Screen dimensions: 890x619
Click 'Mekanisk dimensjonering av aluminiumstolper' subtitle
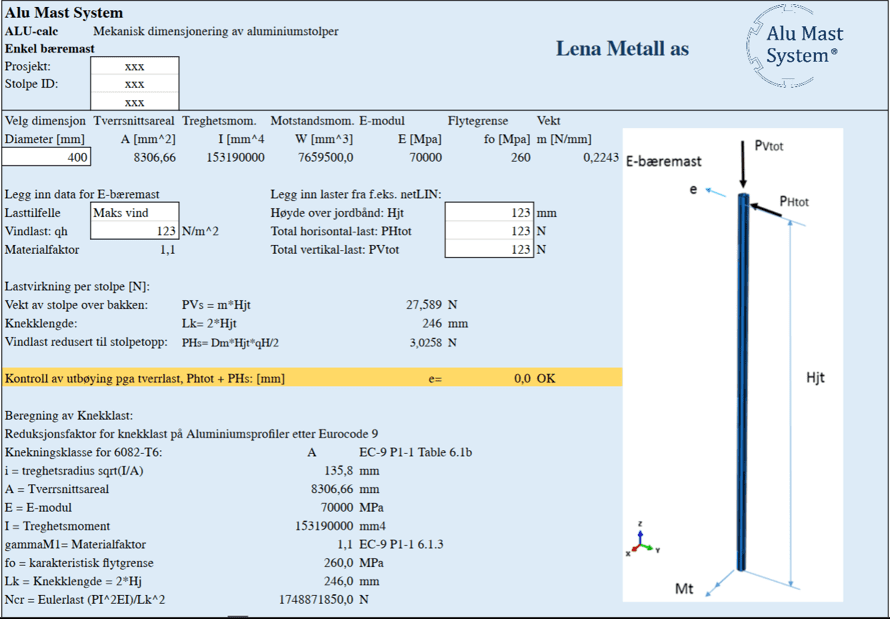coord(216,31)
